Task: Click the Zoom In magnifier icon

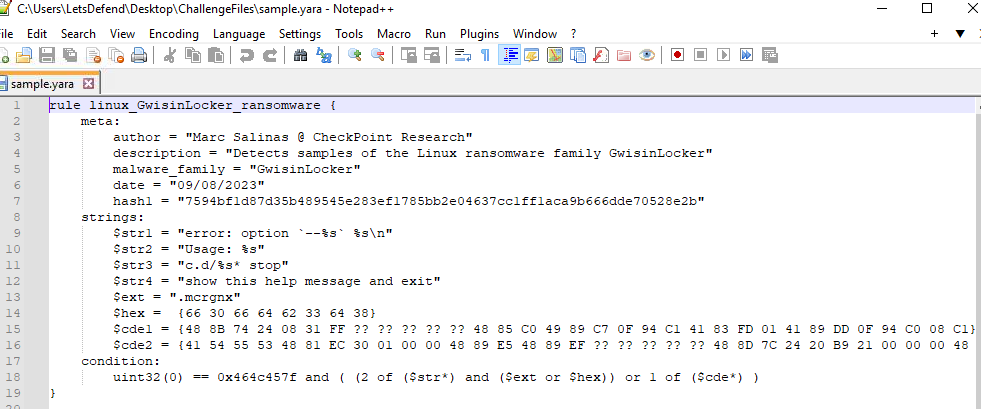Action: [354, 56]
